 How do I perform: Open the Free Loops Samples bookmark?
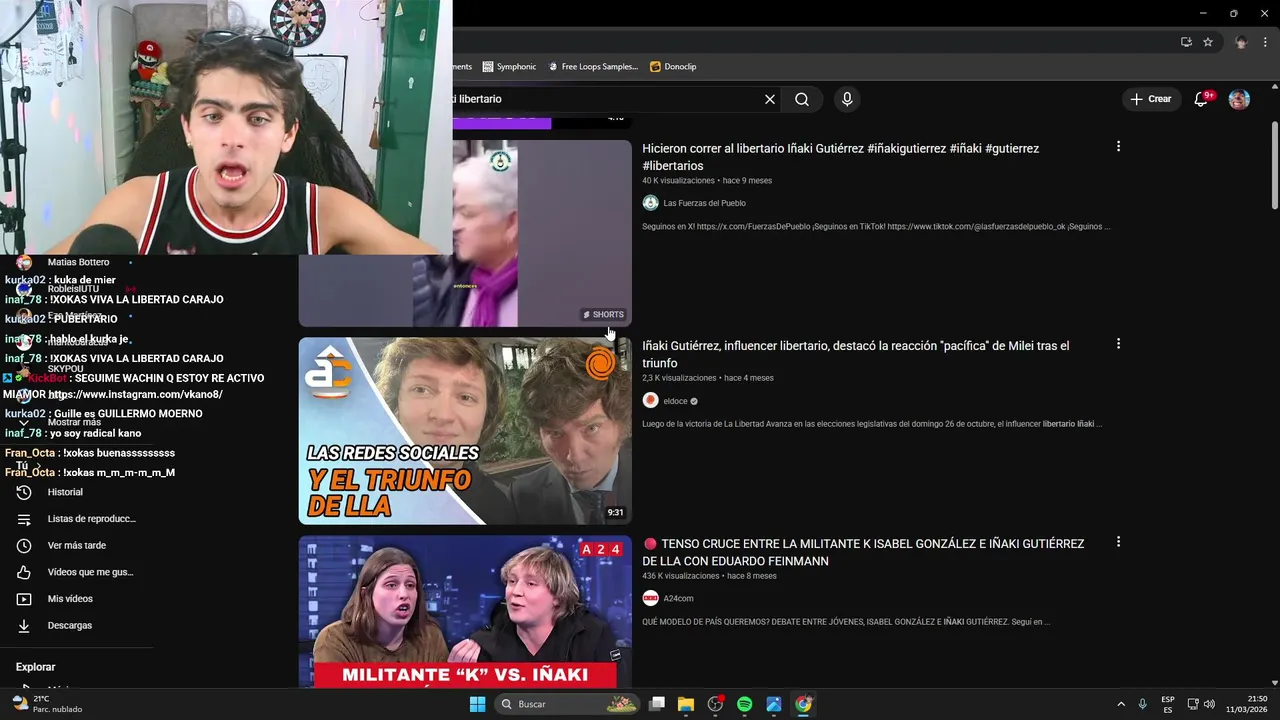click(593, 66)
